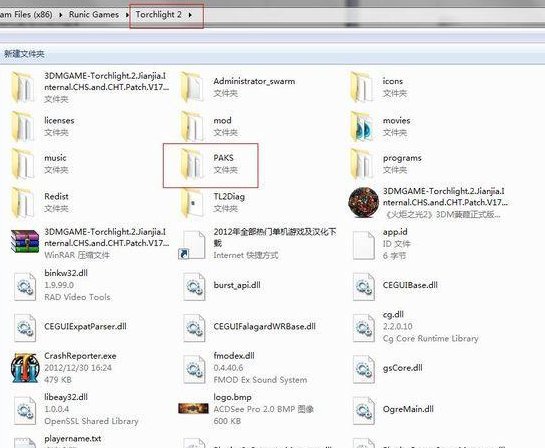Viewport: 545px width, 448px height.
Task: Go to Program Files (x86) breadcrumb
Action: (26, 15)
